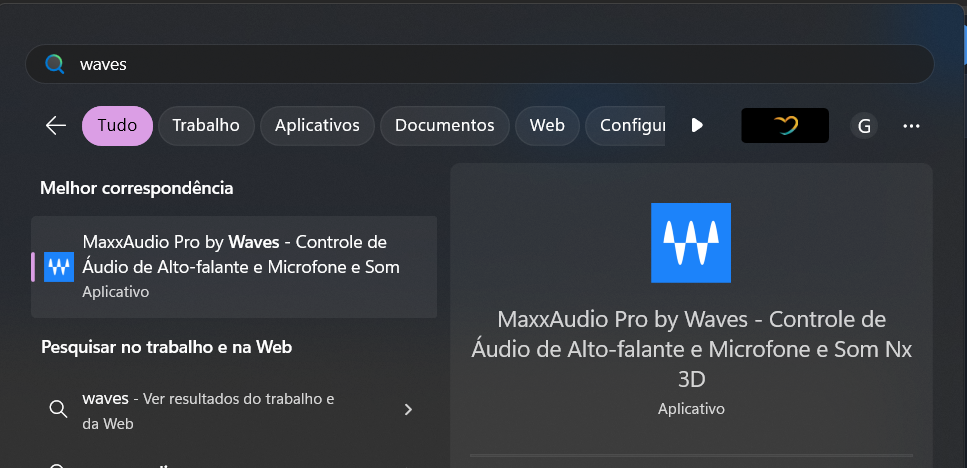Select the Tudo filter tab

click(117, 125)
